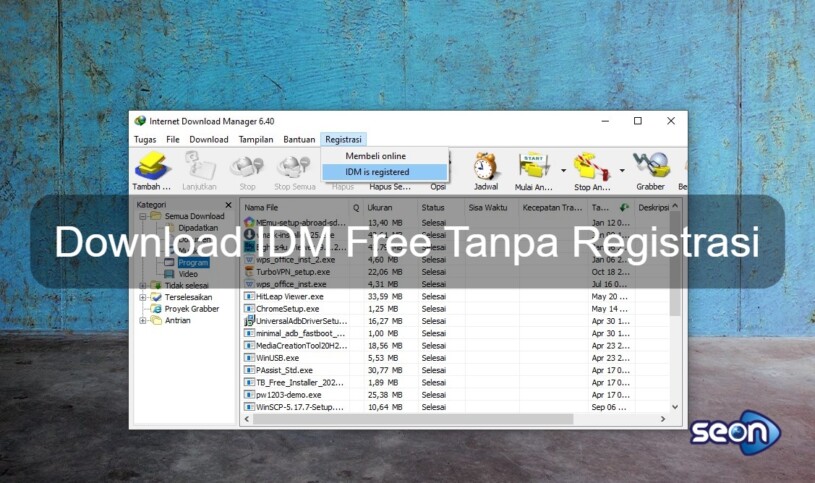Collapse the Semua Download tree node

[x=143, y=216]
